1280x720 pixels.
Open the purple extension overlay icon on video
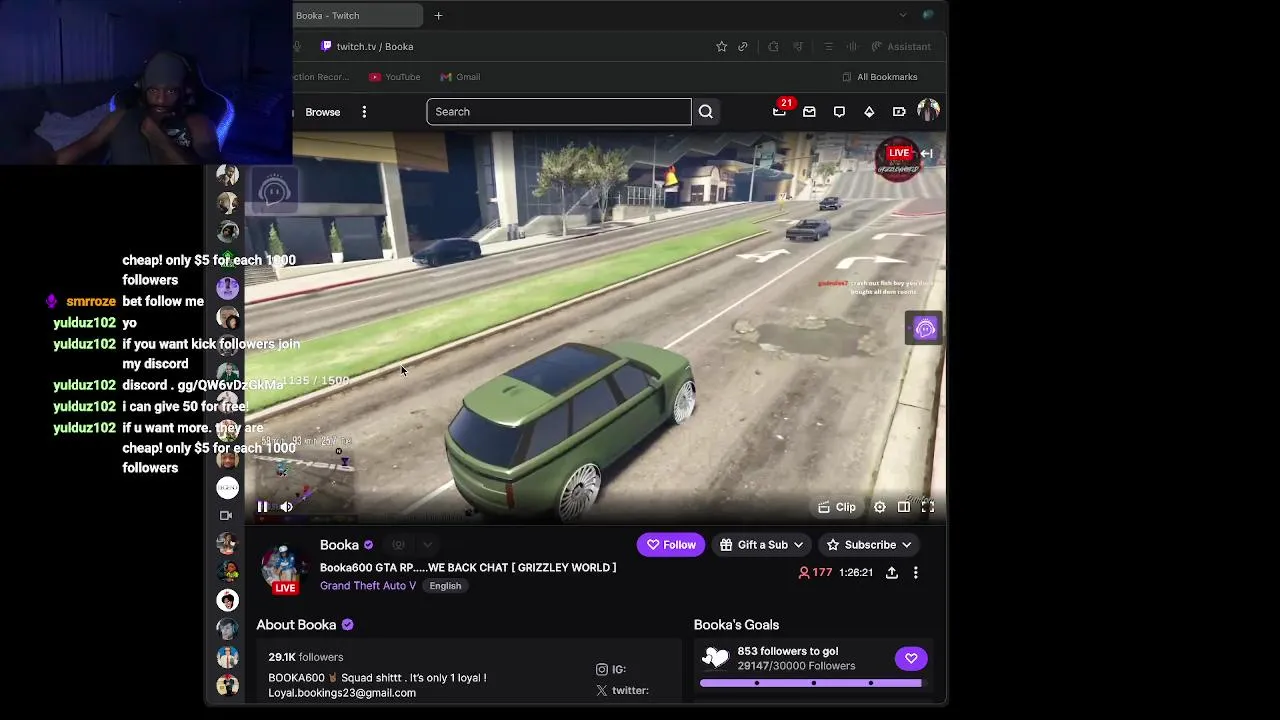(x=925, y=329)
